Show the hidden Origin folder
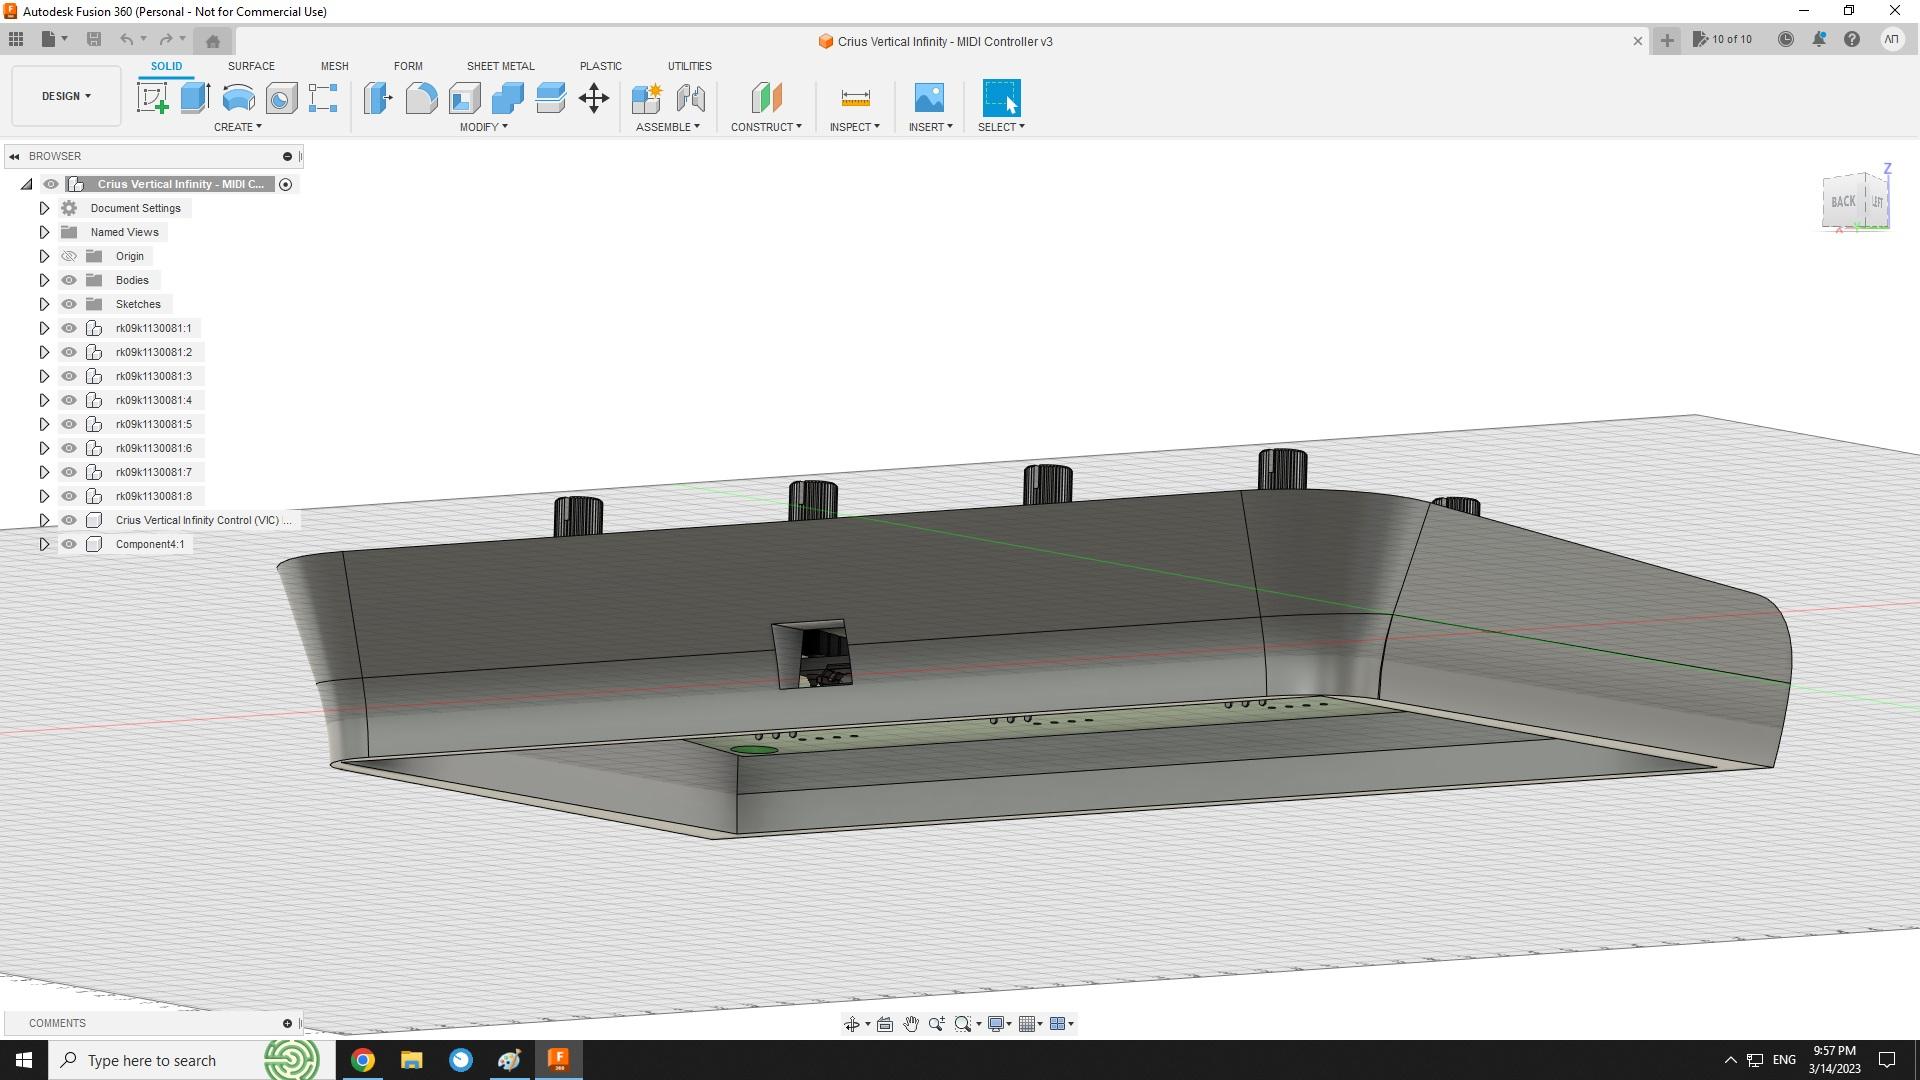The image size is (1920, 1080). coord(69,256)
